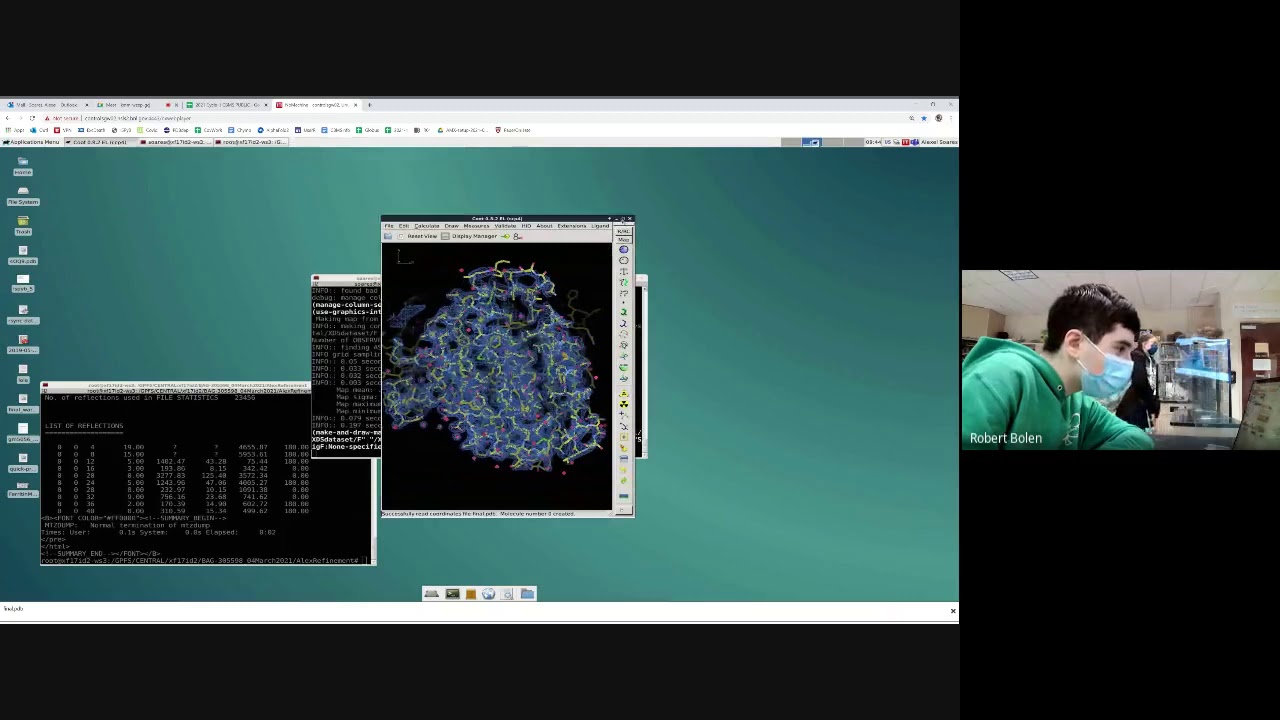The width and height of the screenshot is (1280, 720).
Task: Click the yellow-black radiation symbol icon in Coot
Action: 624,402
